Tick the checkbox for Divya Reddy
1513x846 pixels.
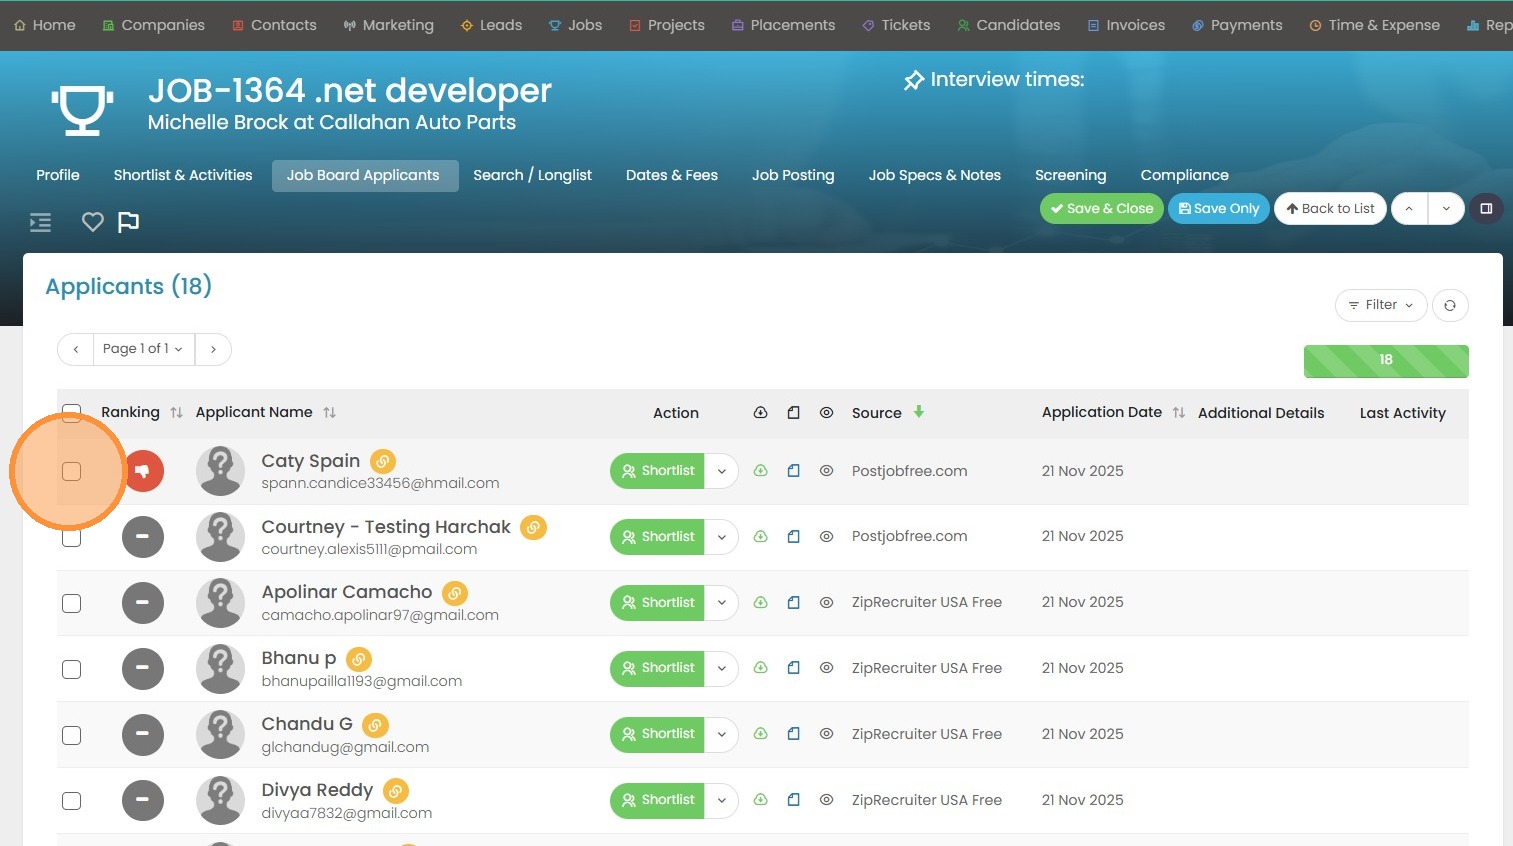coord(72,801)
